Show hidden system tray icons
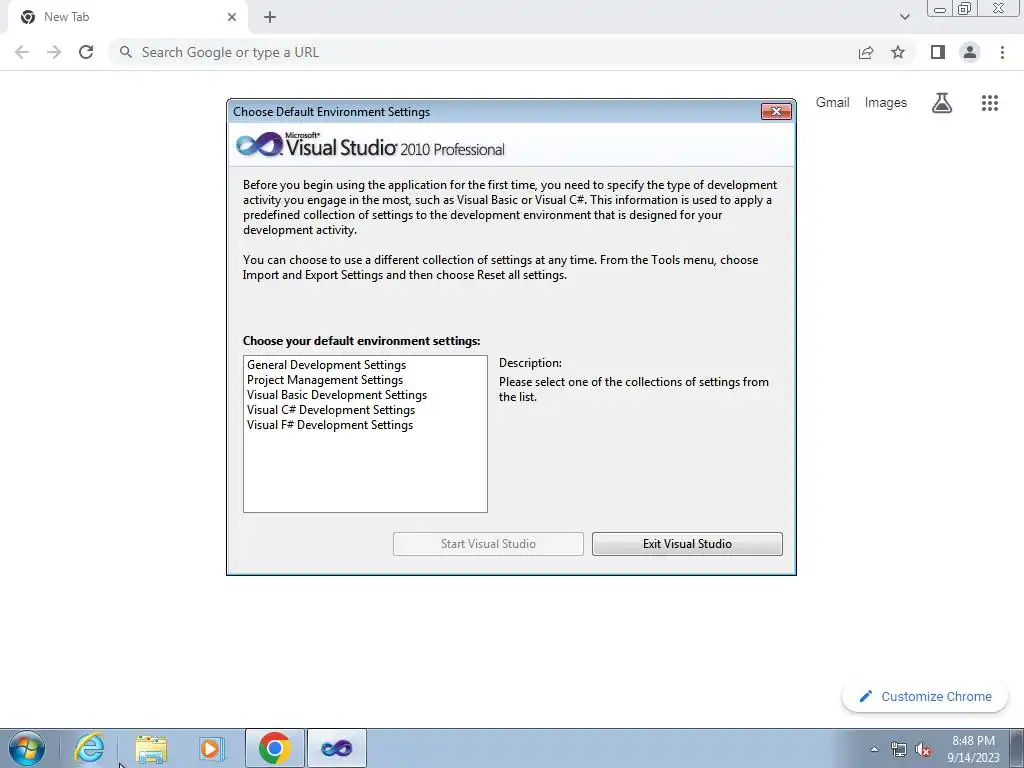The image size is (1024, 768). (874, 749)
